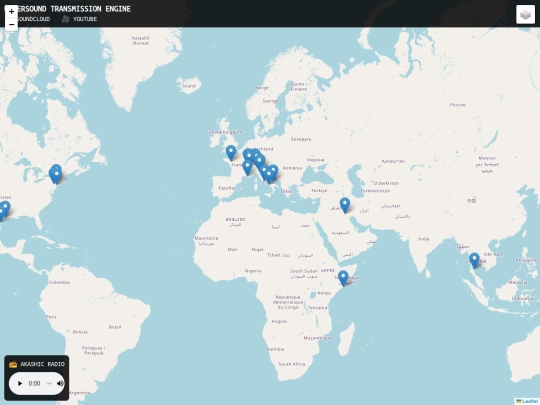The width and height of the screenshot is (540, 405).
Task: Select the marker near Iraq and Kuwait
Action: (x=345, y=206)
